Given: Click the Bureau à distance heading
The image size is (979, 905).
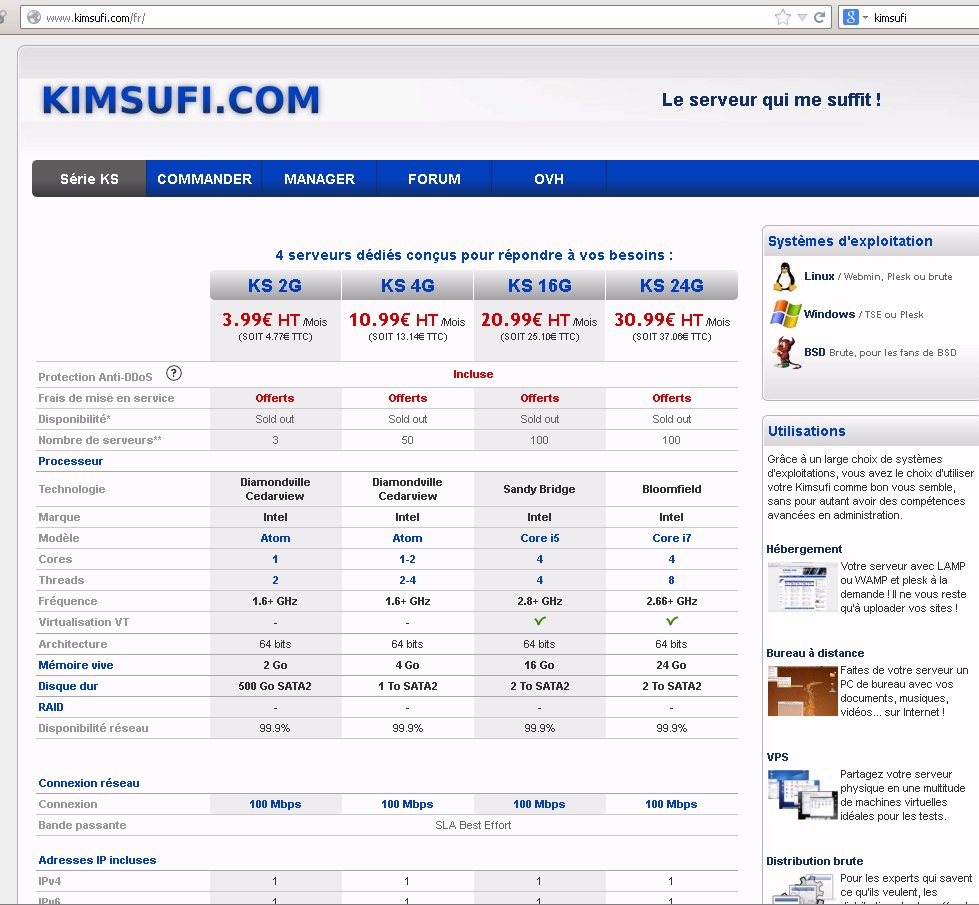Looking at the screenshot, I should pos(815,653).
